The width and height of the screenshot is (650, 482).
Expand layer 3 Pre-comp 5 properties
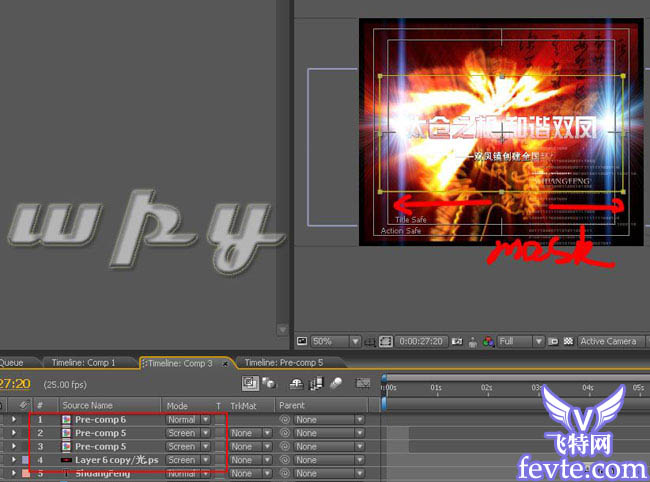(x=14, y=446)
